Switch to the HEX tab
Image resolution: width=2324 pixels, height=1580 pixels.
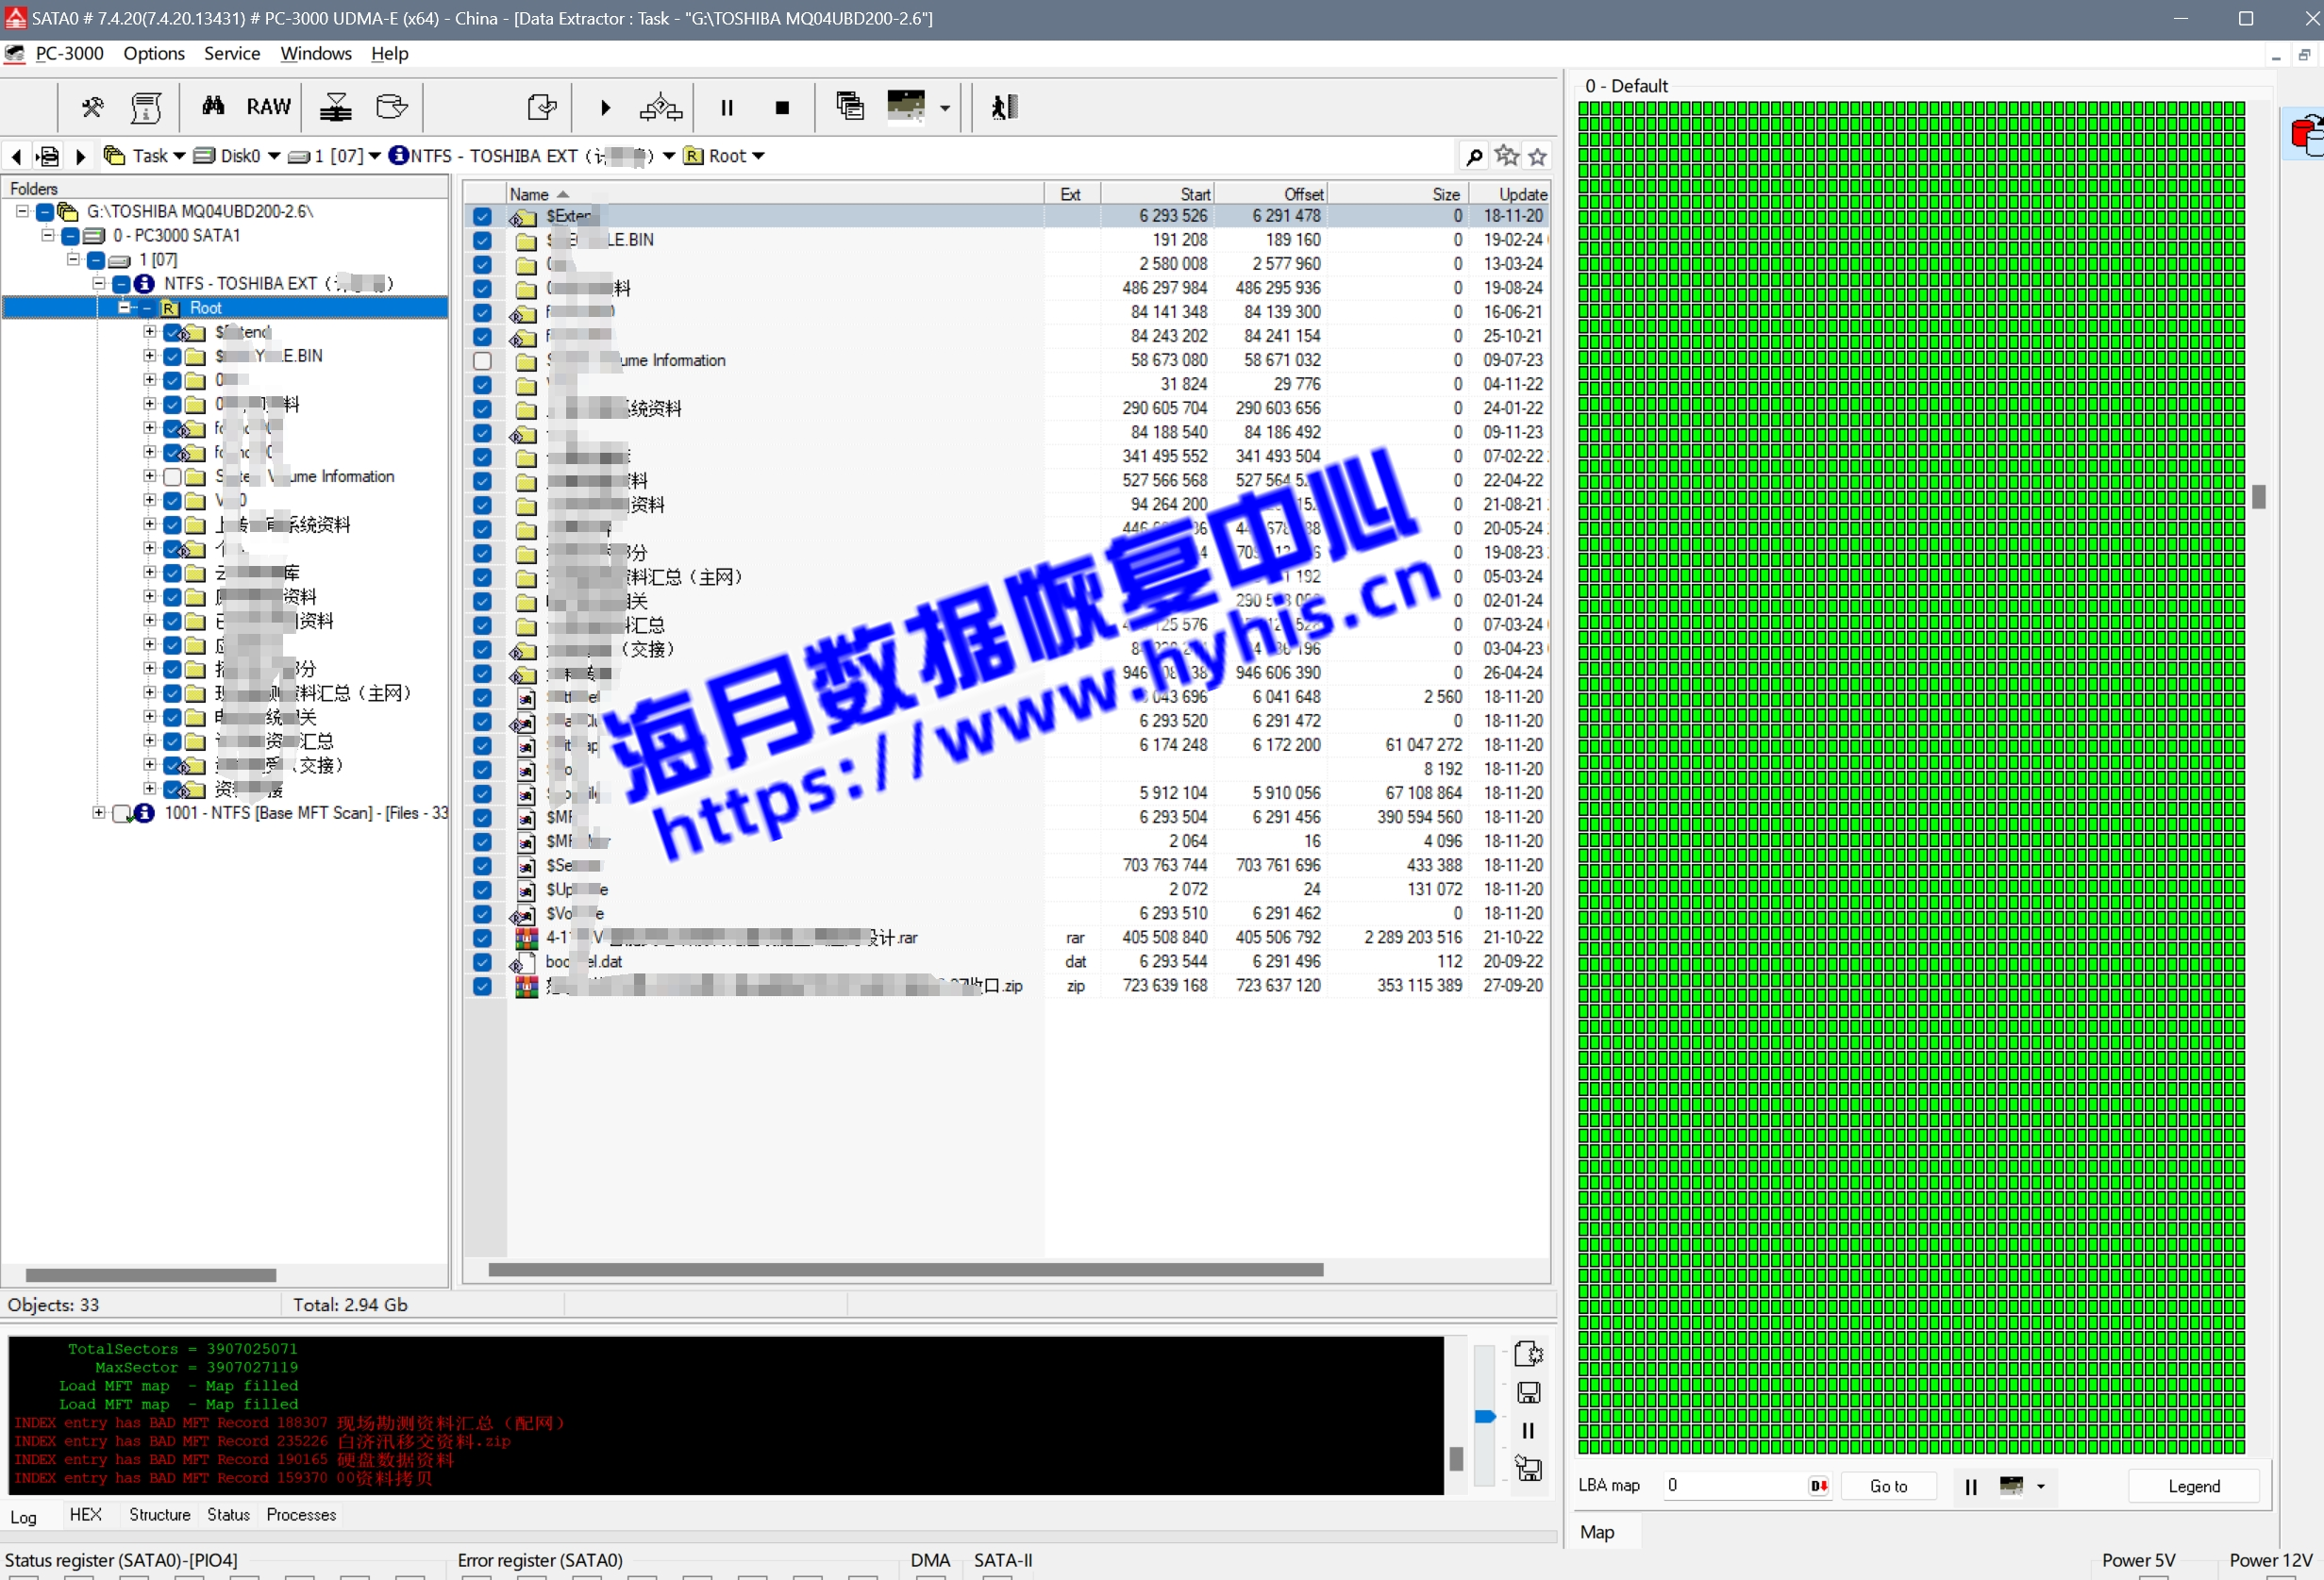[85, 1514]
